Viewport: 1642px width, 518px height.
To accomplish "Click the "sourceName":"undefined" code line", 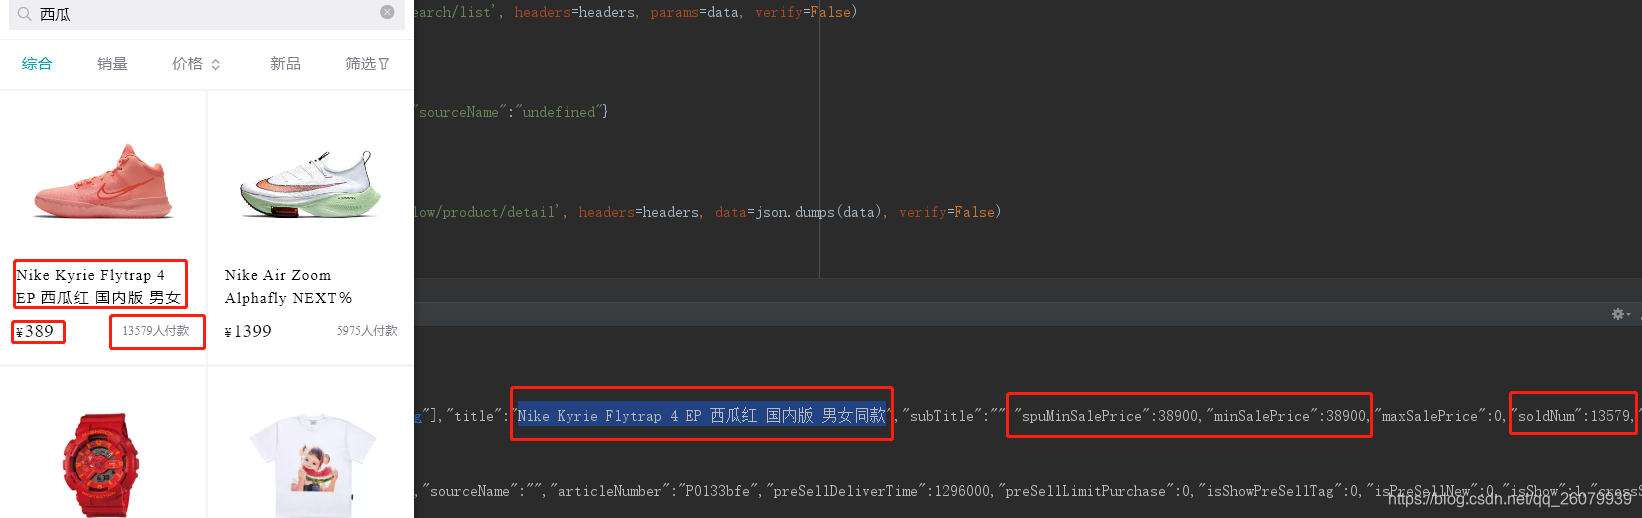I will (511, 112).
